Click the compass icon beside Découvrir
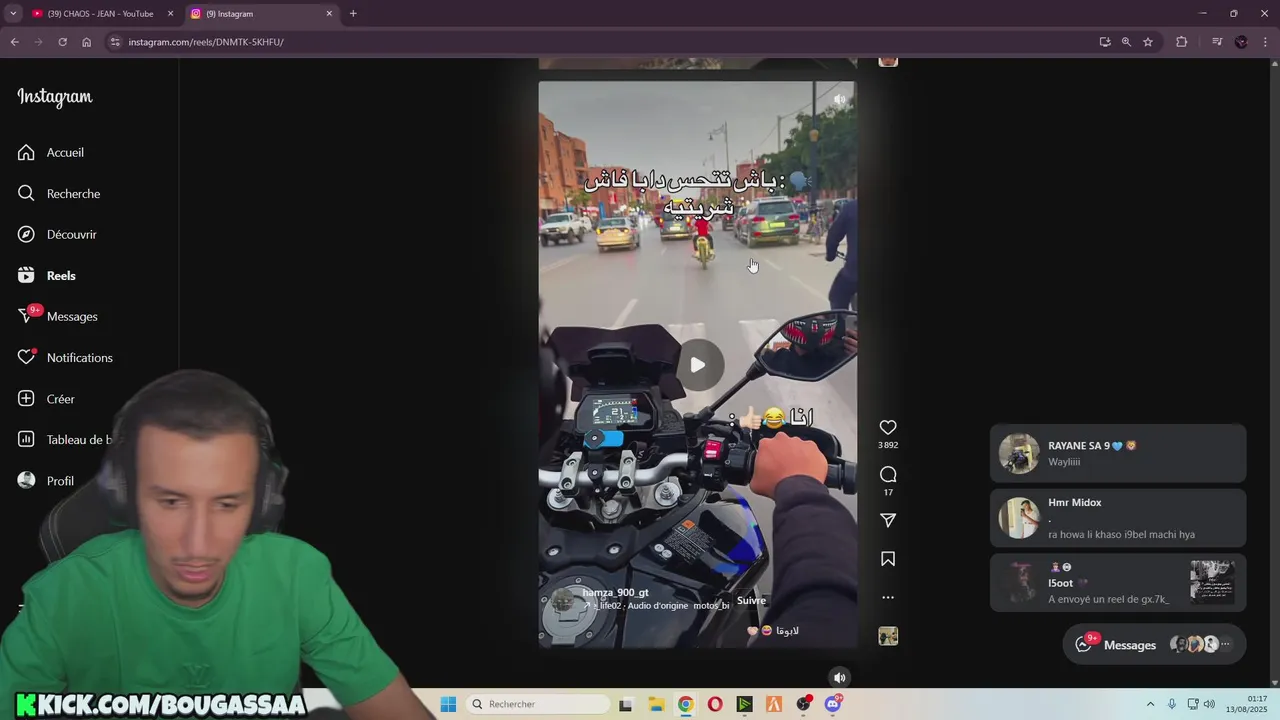 pos(26,234)
